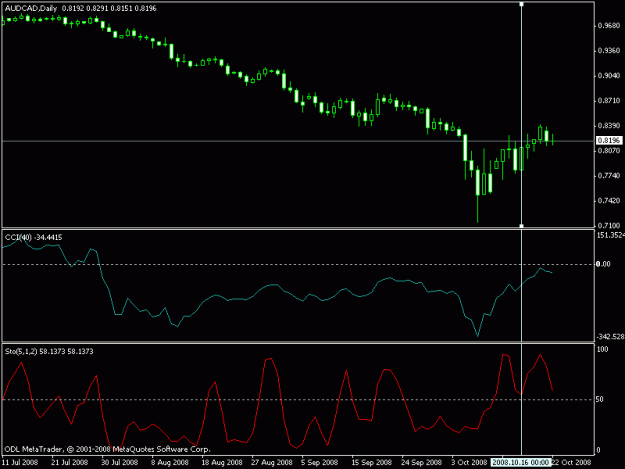
Task: Click the bottom handle of the vertical line in price pane
Action: (521, 226)
